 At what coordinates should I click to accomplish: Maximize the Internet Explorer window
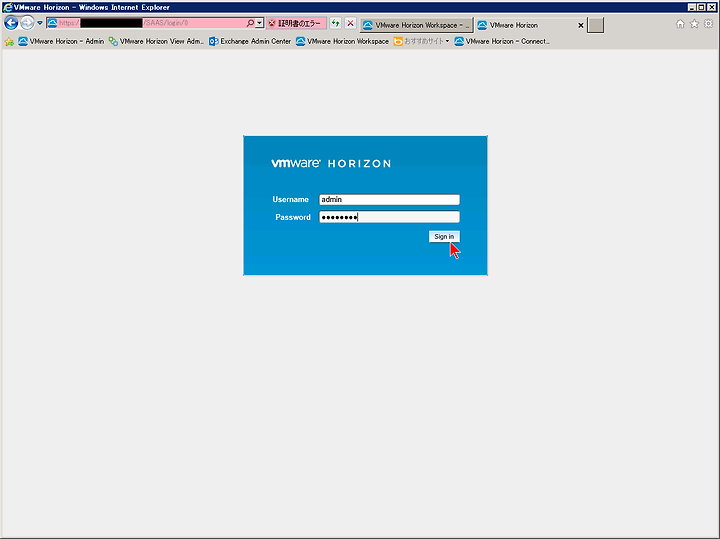[x=701, y=7]
